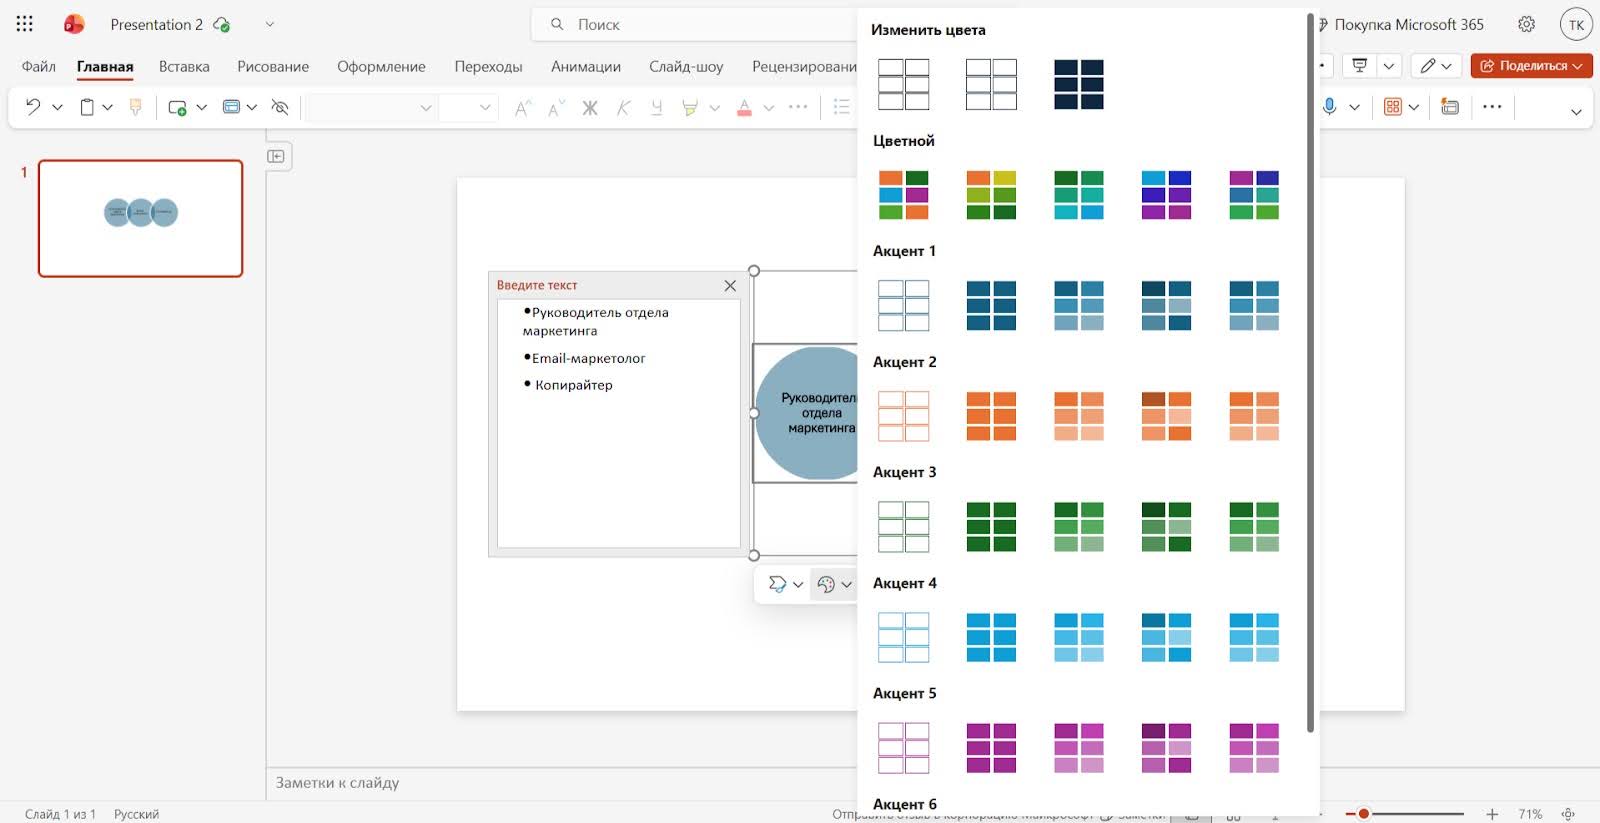Image resolution: width=1600 pixels, height=823 pixels.
Task: Close the 'Введите текст' text pane
Action: [730, 285]
